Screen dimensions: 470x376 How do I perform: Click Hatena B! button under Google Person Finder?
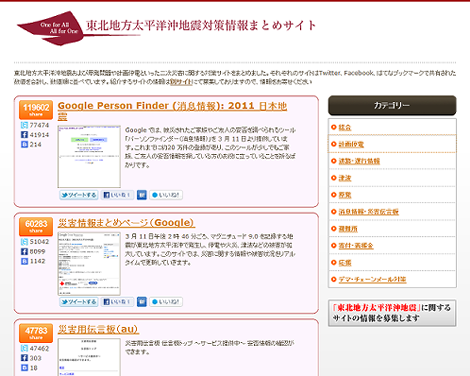coord(142,195)
